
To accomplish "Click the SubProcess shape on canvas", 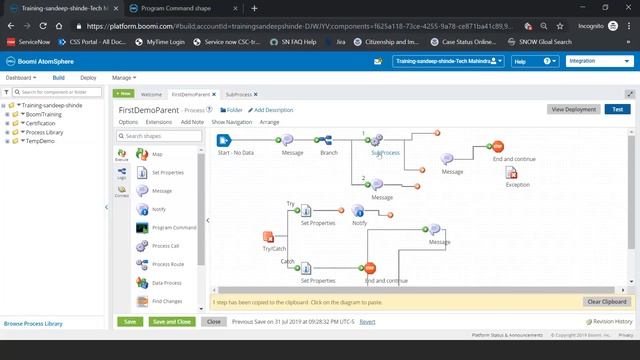I will click(376, 140).
